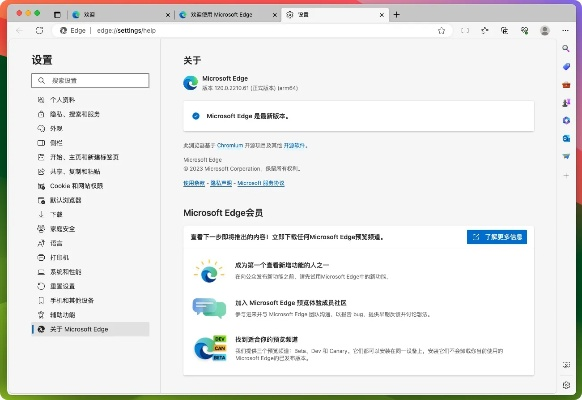This screenshot has height=400, width=582.
Task: Click the 搜索设置 search field
Action: pos(90,81)
